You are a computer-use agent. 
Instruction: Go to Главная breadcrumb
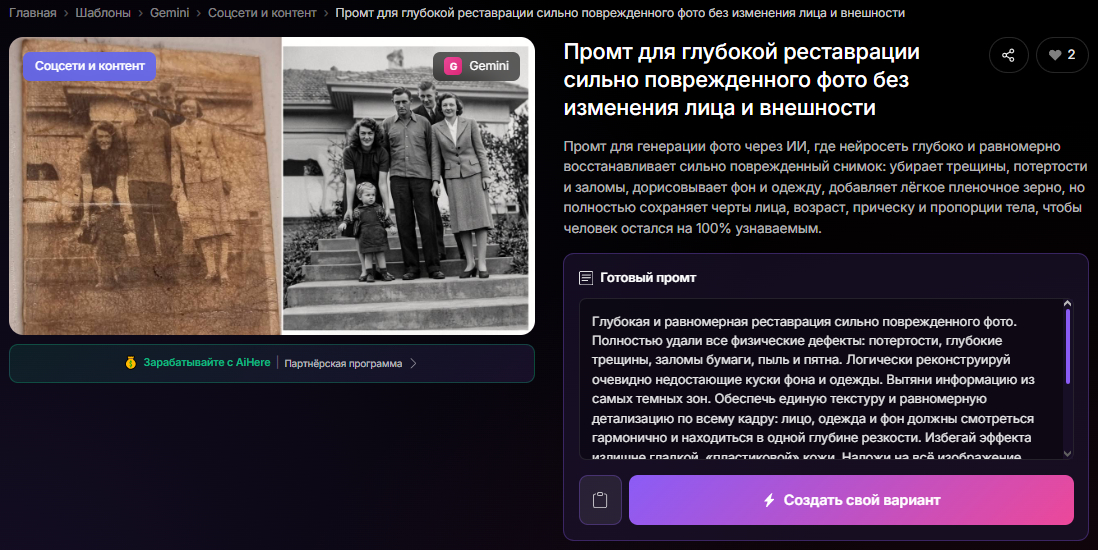tap(33, 13)
